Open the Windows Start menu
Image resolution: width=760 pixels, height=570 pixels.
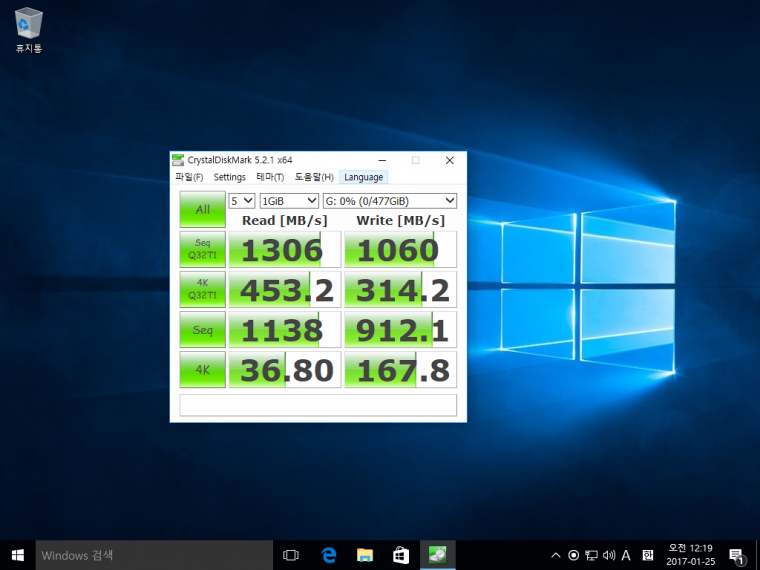[18, 555]
